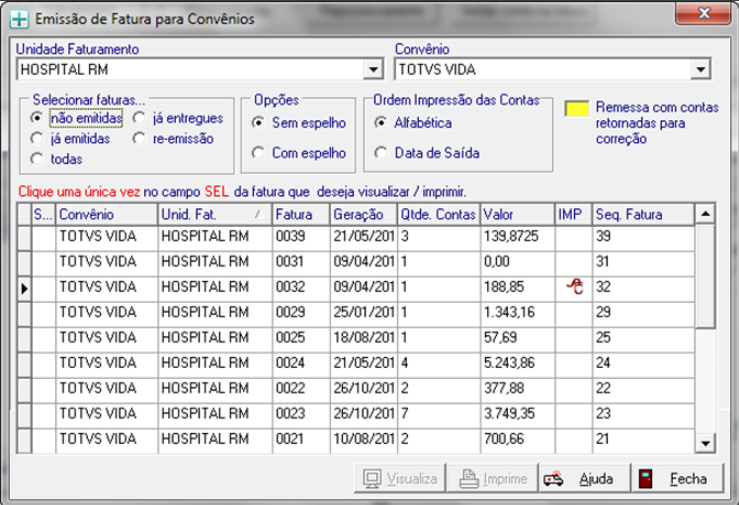Click the monitor icon on Visualiza button
The image size is (739, 505).
[372, 479]
